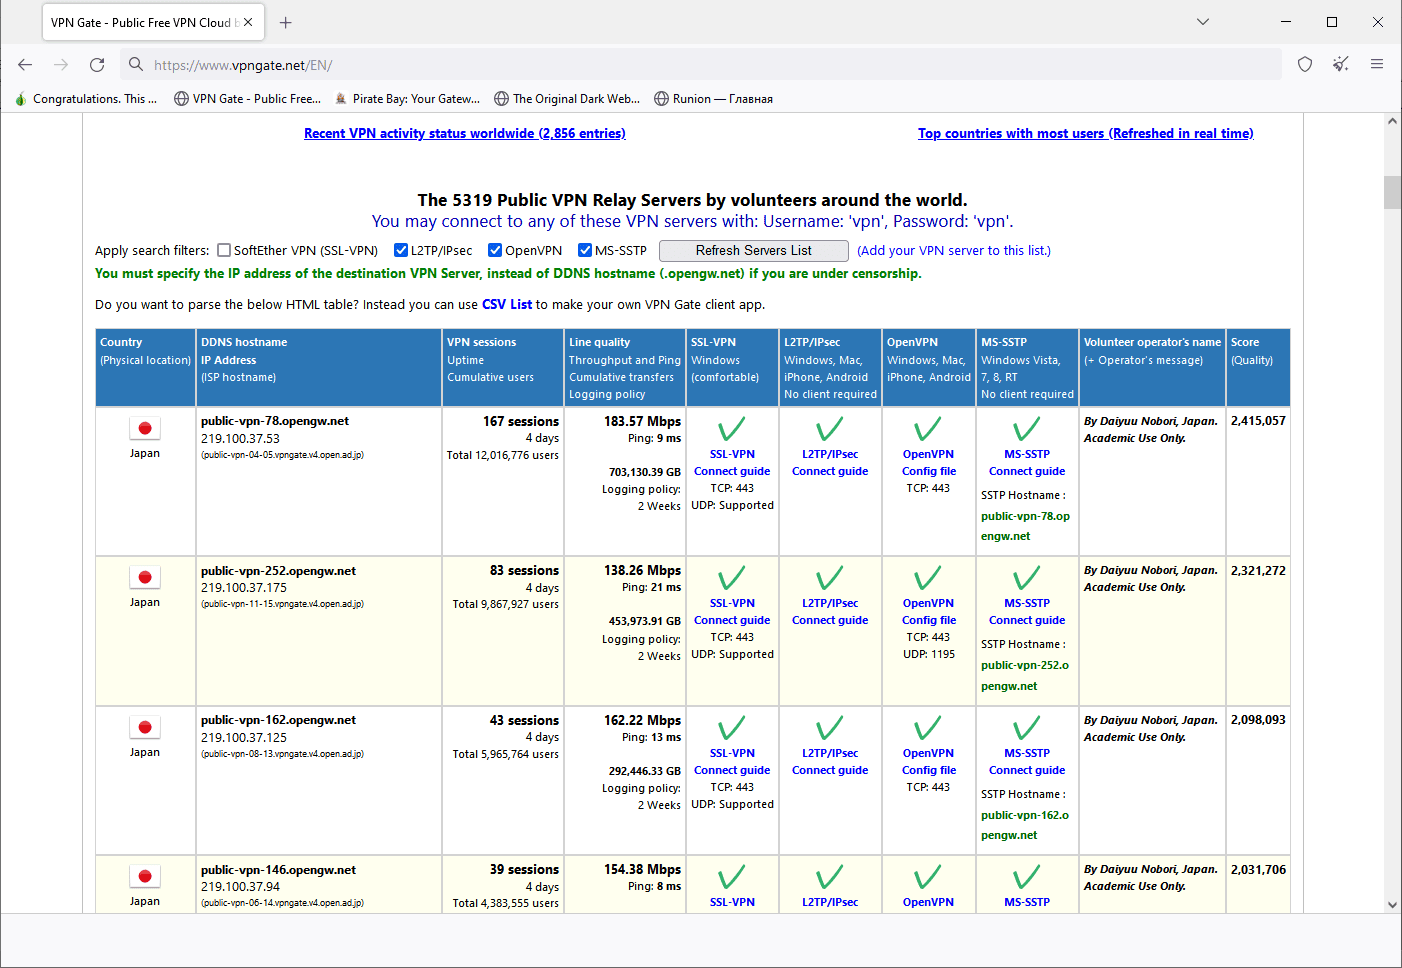Click the page's vertical scrollbar thumb
The image size is (1402, 968).
pos(1392,192)
